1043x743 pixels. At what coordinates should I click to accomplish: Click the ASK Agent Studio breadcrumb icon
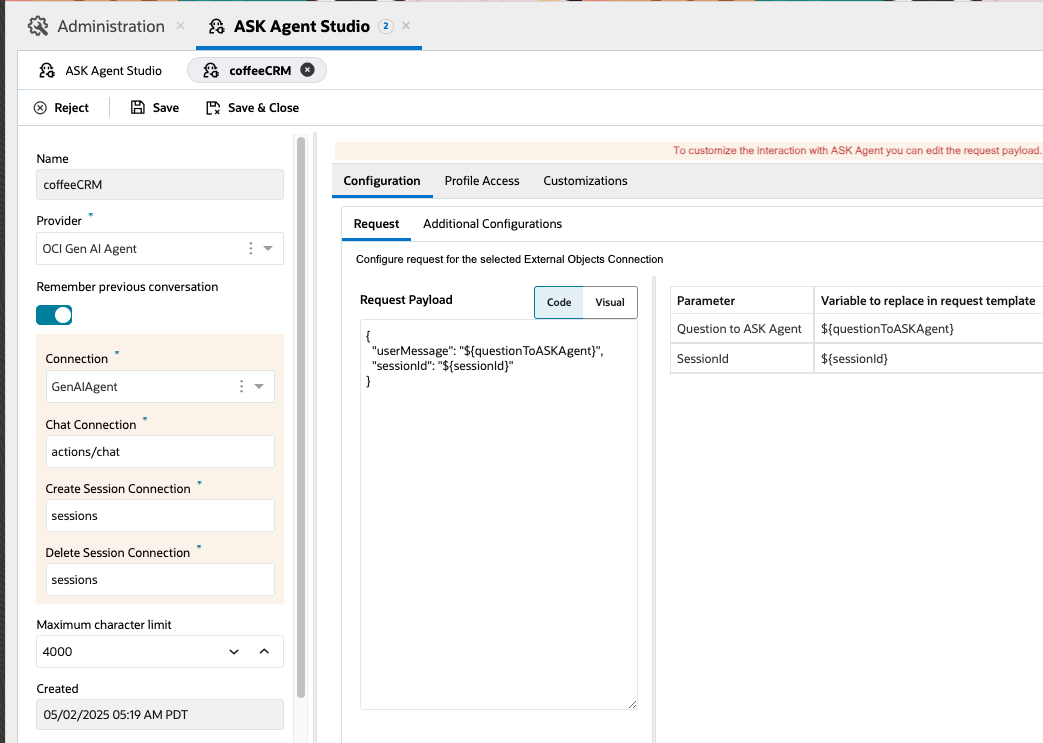pos(46,70)
